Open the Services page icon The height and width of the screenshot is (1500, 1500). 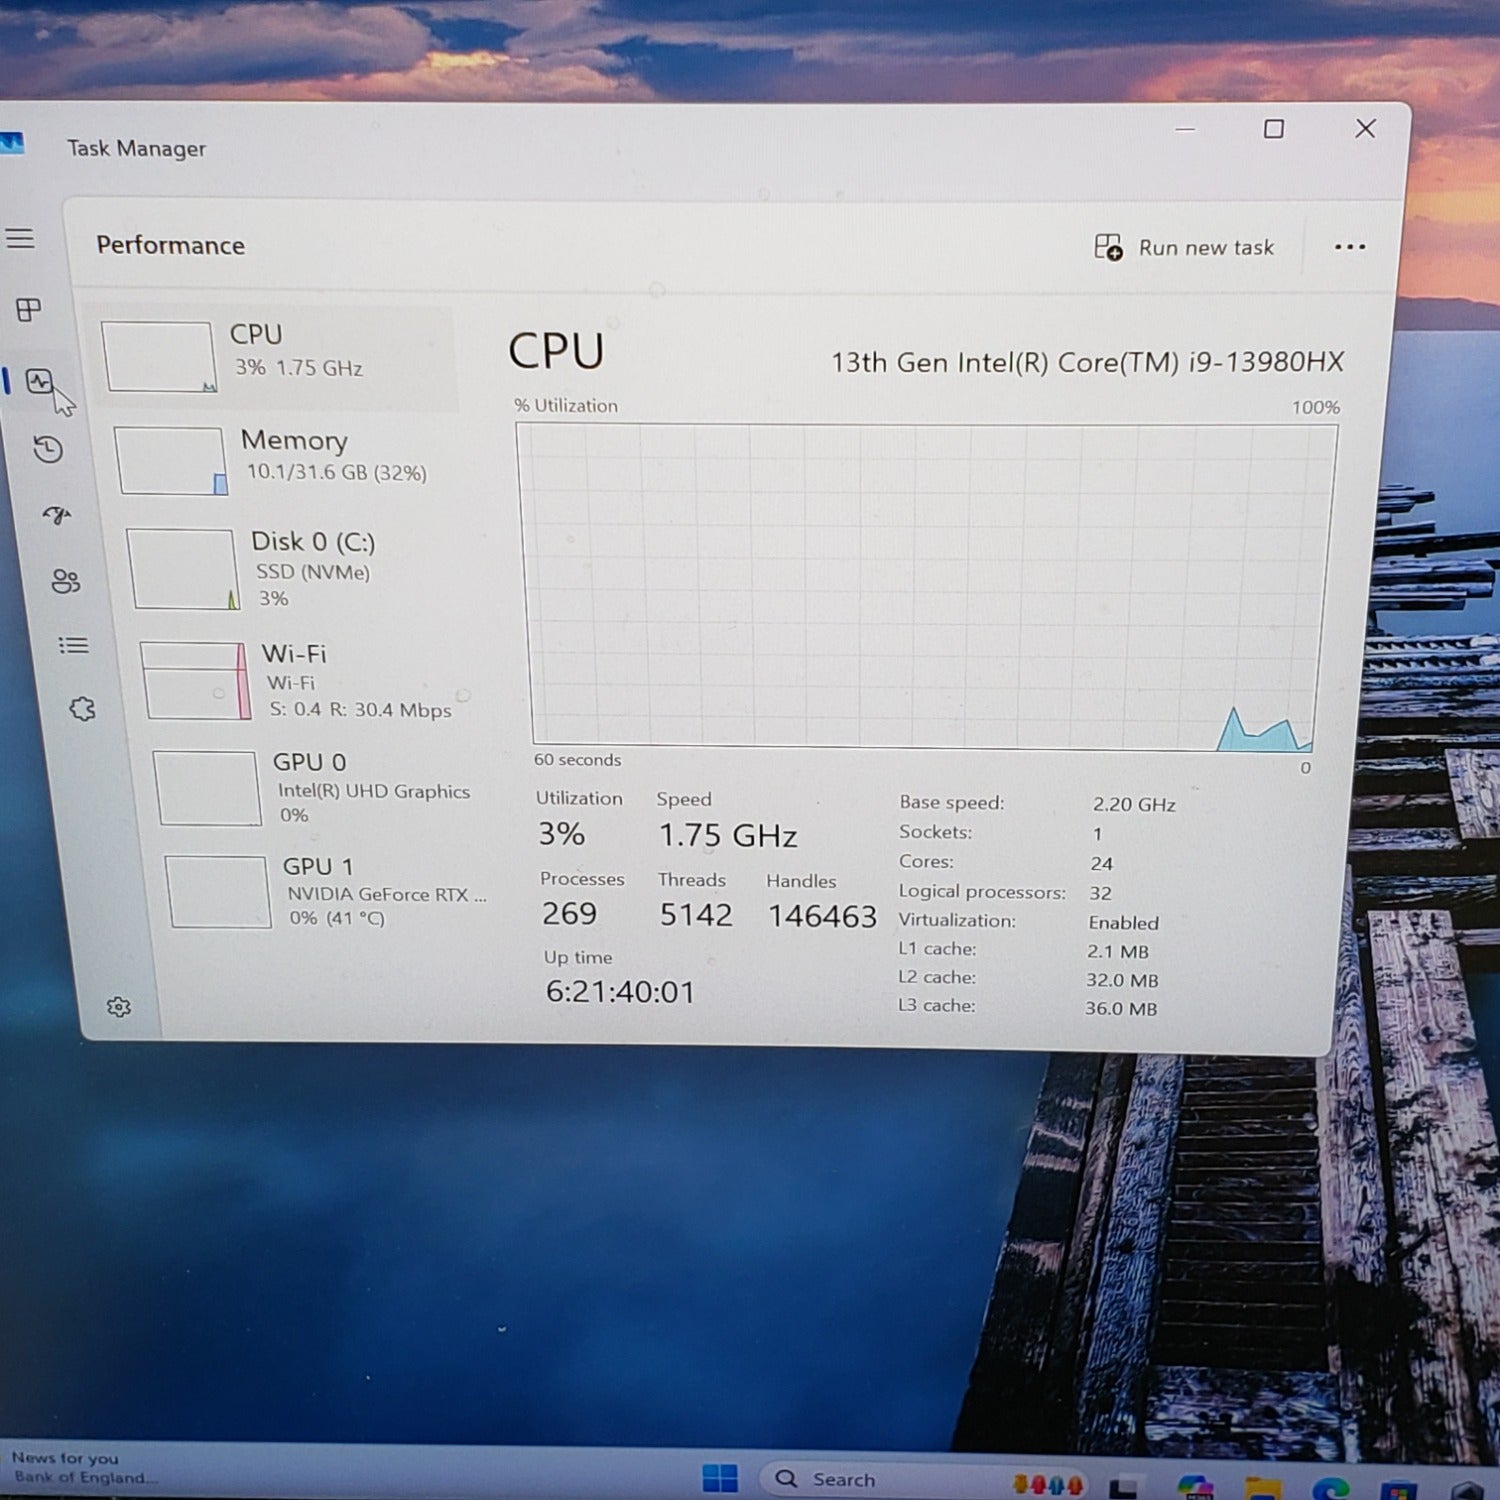click(82, 709)
